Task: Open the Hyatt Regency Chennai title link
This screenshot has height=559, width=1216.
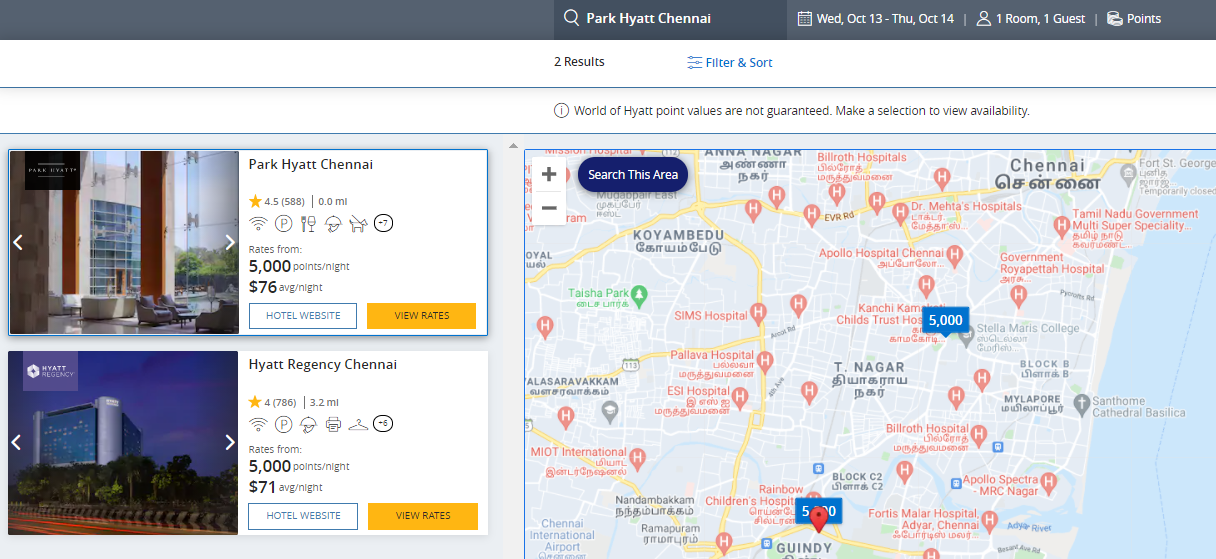Action: (323, 365)
